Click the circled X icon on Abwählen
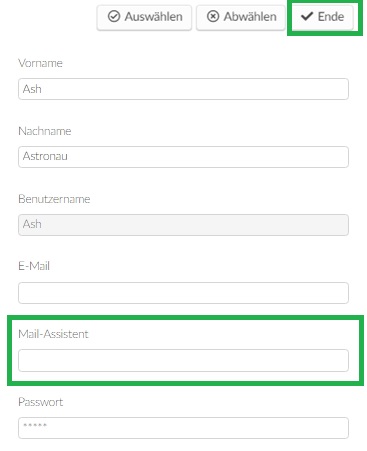The height and width of the screenshot is (451, 367). (213, 16)
